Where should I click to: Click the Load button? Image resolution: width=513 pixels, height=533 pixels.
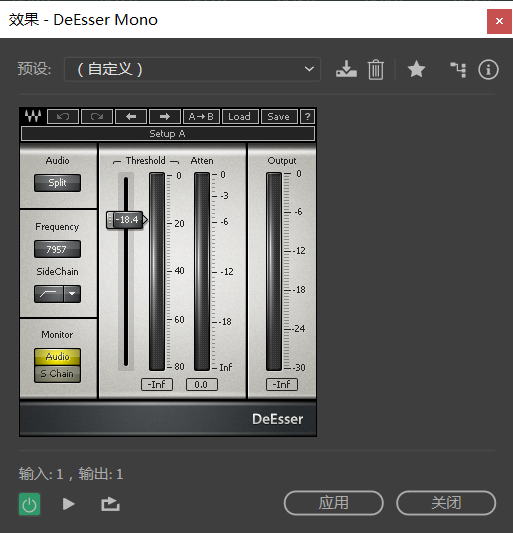click(240, 117)
